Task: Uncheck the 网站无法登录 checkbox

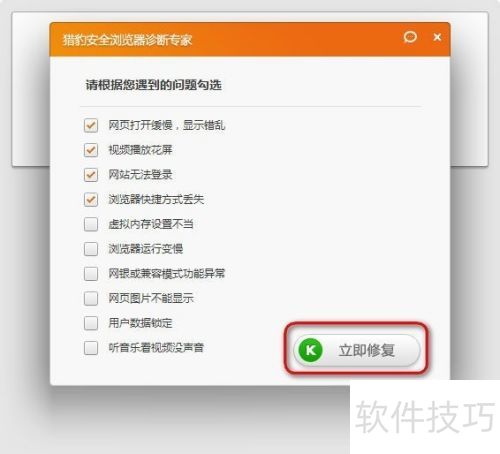Action: pos(91,175)
